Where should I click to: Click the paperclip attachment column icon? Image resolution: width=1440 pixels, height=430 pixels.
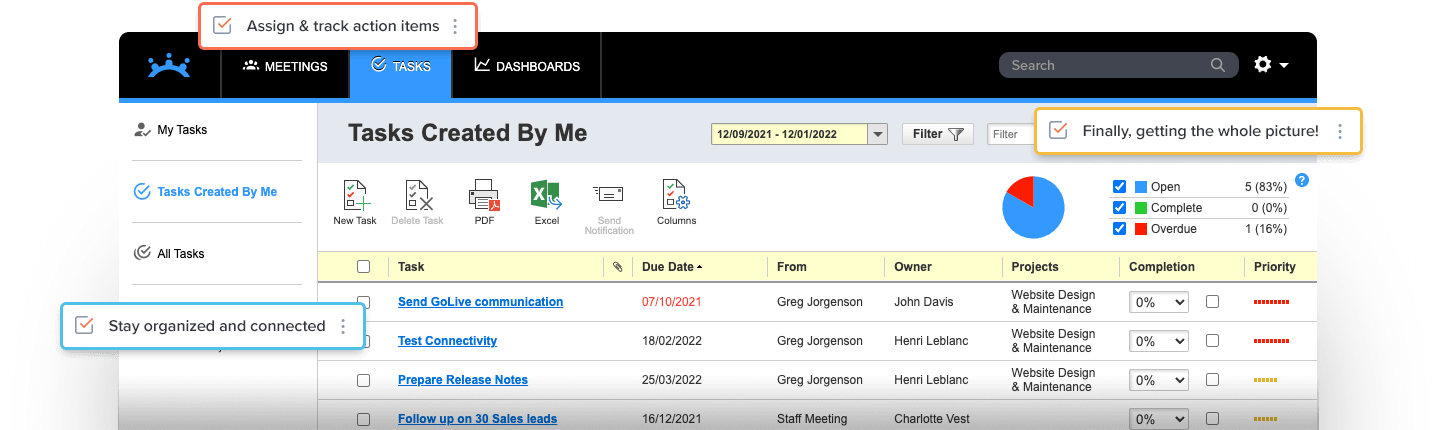click(618, 267)
